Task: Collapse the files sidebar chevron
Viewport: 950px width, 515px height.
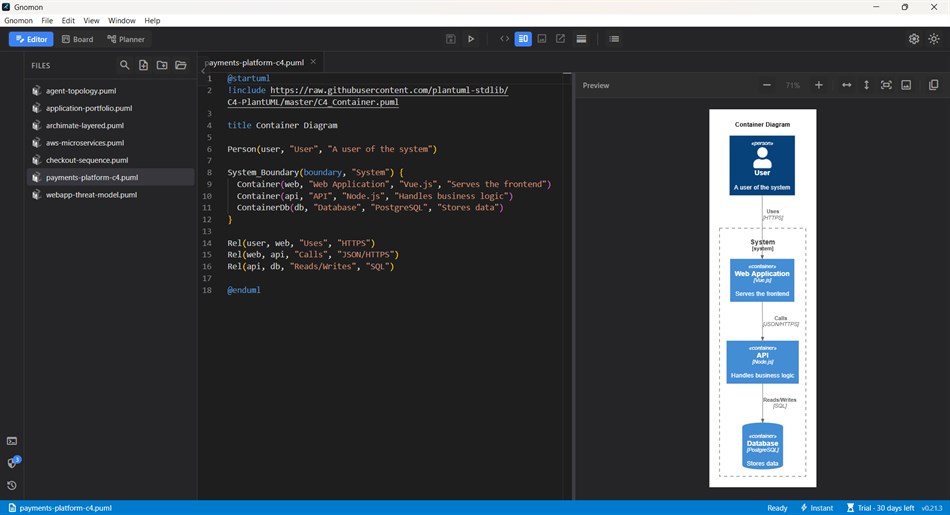Action: [x=203, y=71]
